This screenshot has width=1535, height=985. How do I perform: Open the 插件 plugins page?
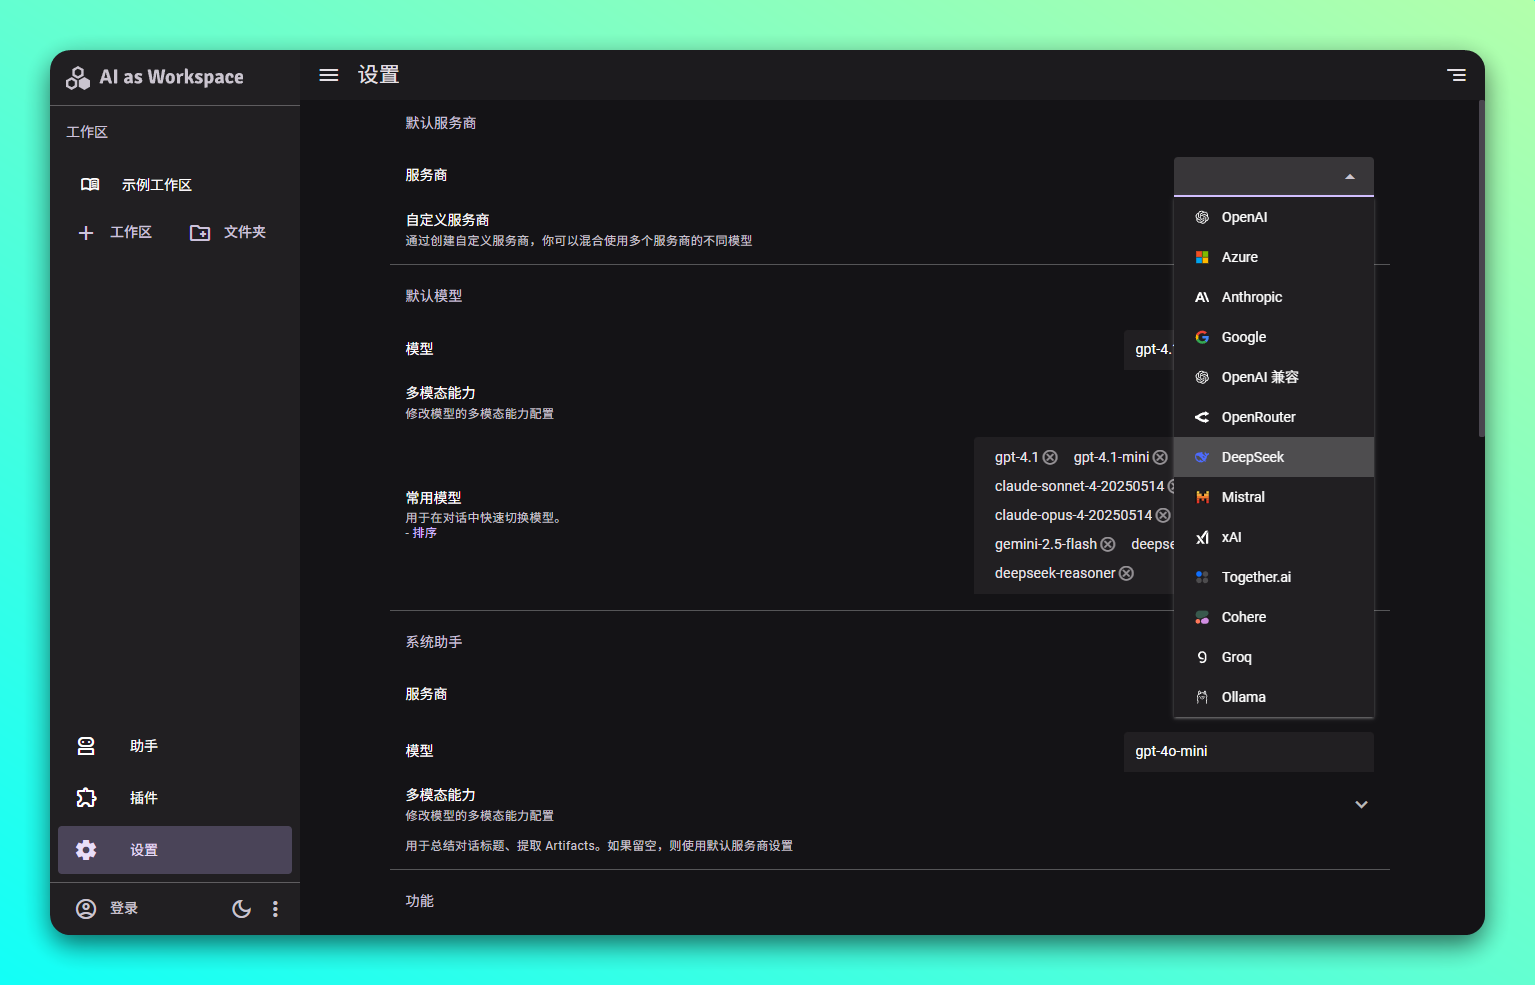click(175, 798)
